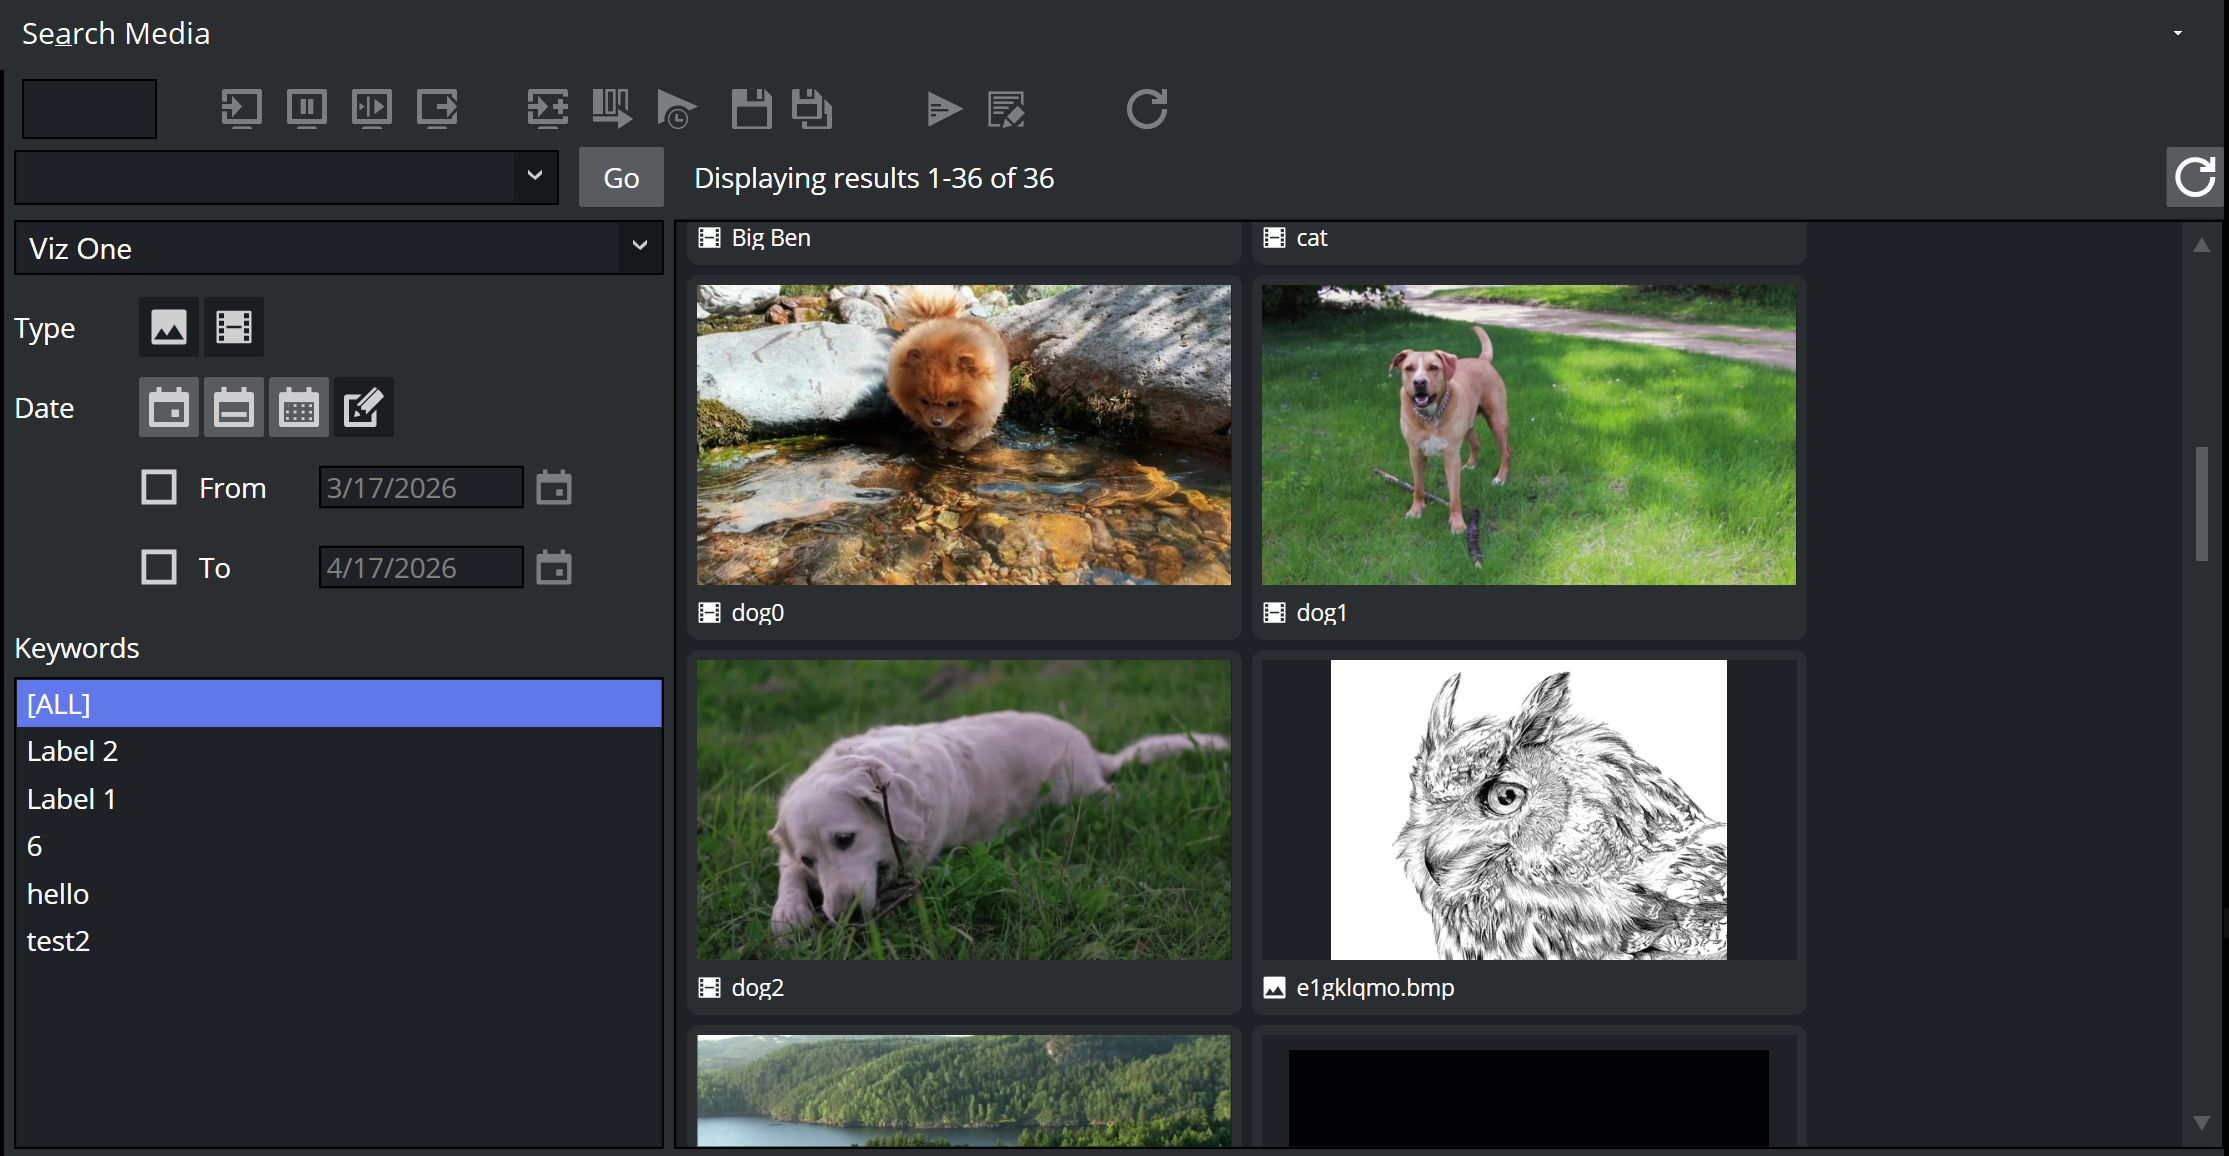The height and width of the screenshot is (1156, 2229).
Task: Click the edit document pencil icon
Action: coord(1006,108)
